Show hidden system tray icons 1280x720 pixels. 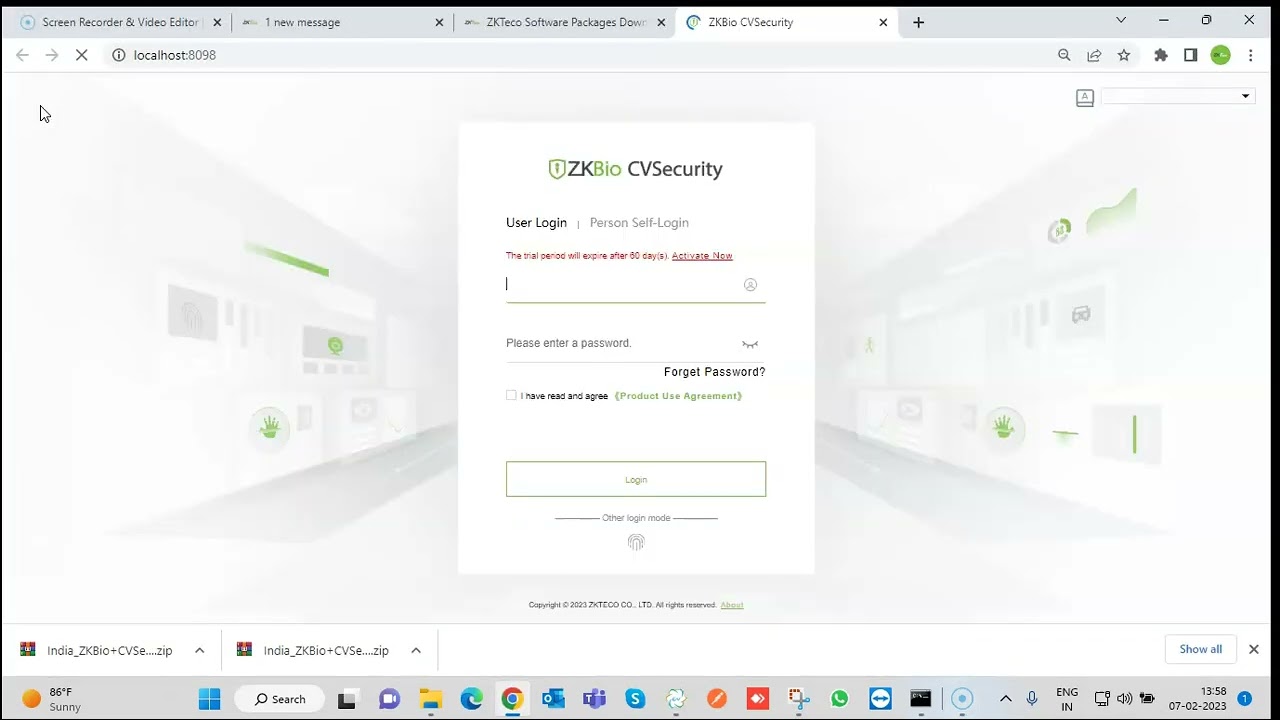1005,698
